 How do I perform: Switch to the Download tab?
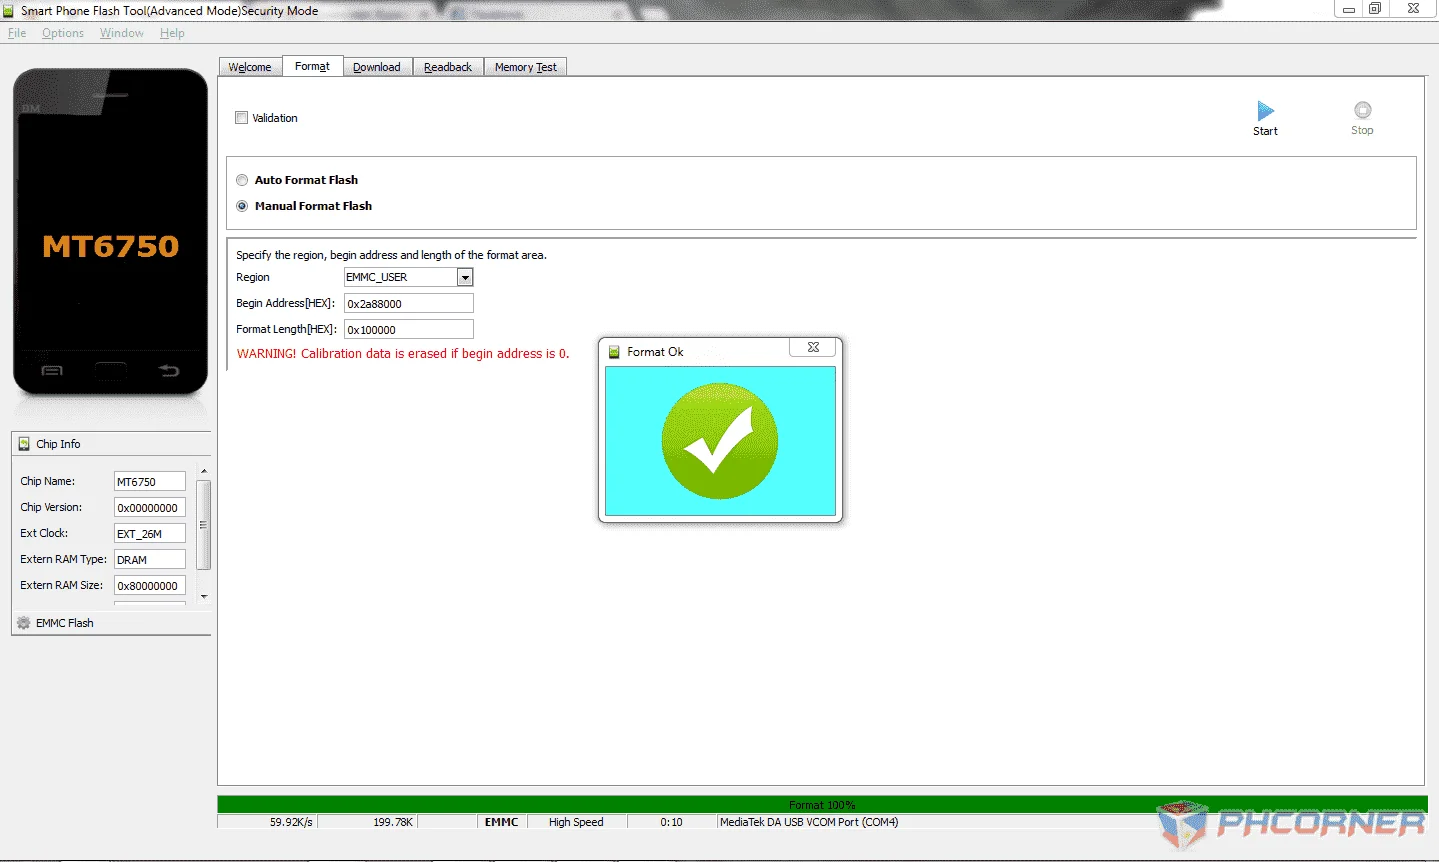pyautogui.click(x=377, y=67)
